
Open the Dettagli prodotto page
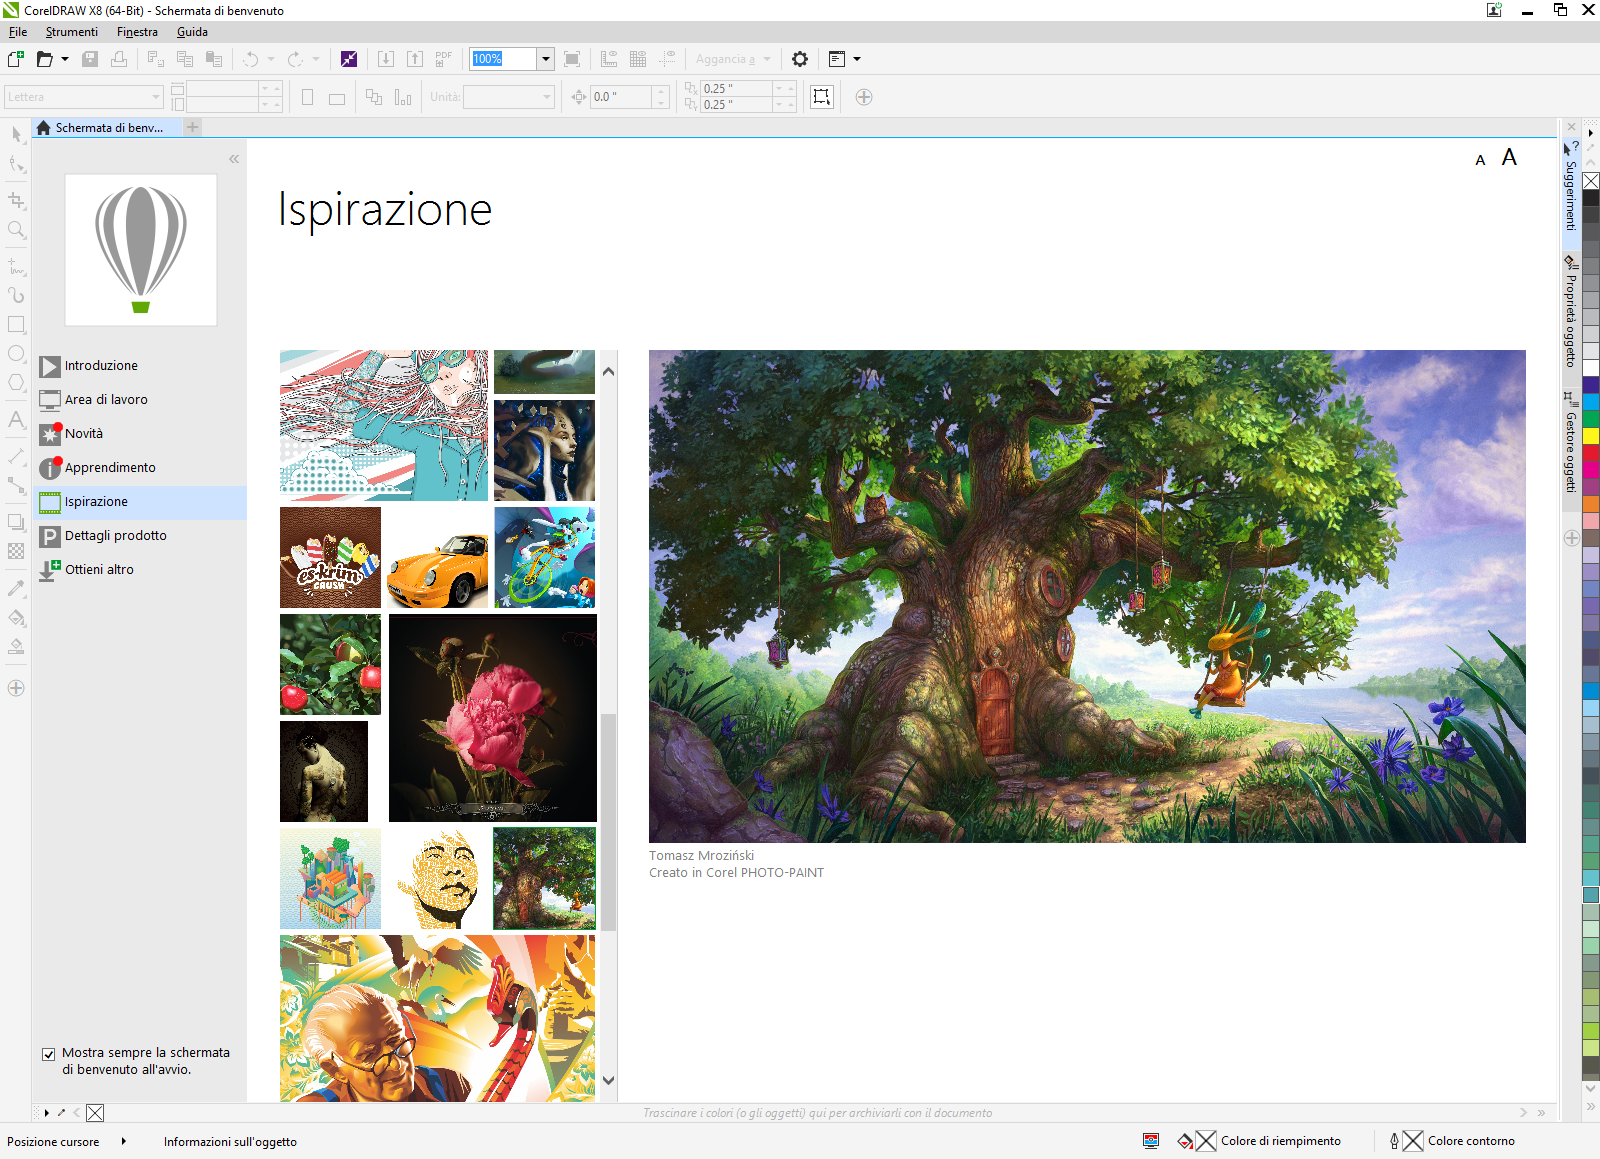point(115,536)
